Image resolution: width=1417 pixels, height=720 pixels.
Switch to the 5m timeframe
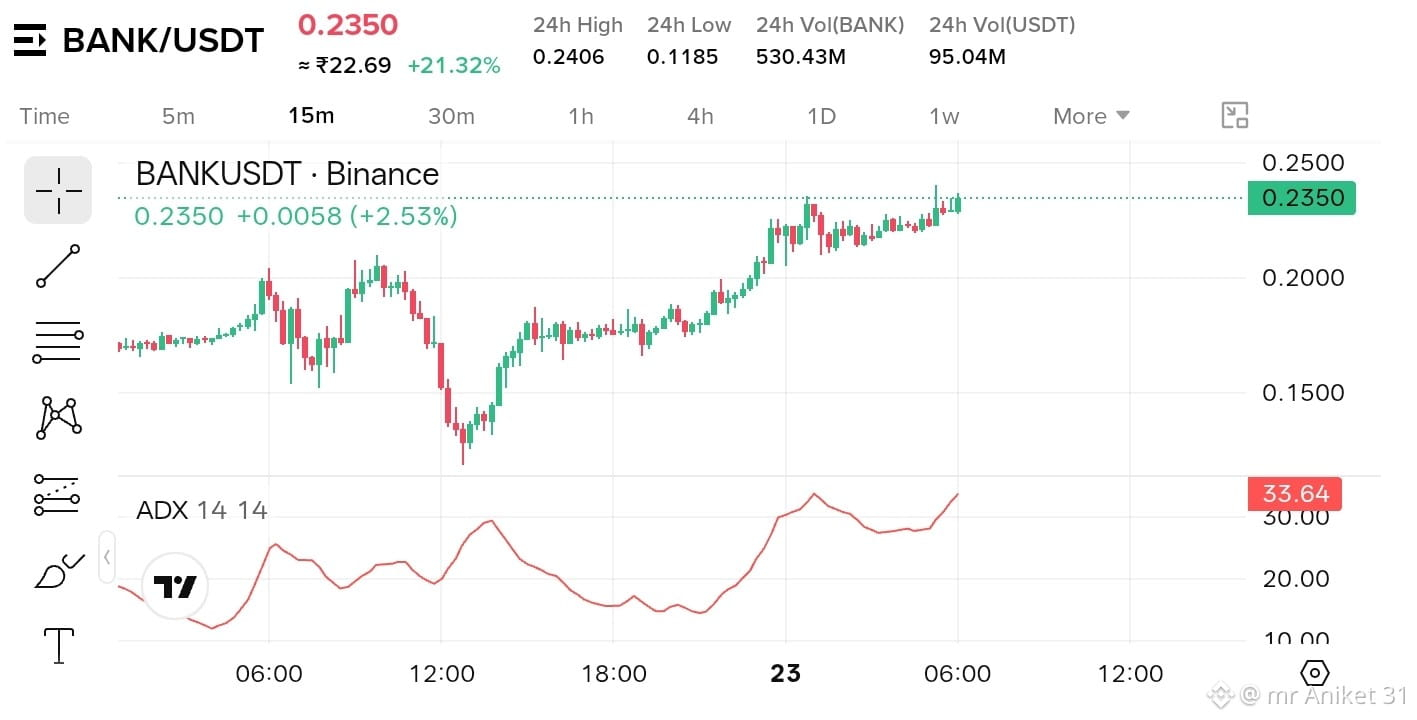[178, 116]
